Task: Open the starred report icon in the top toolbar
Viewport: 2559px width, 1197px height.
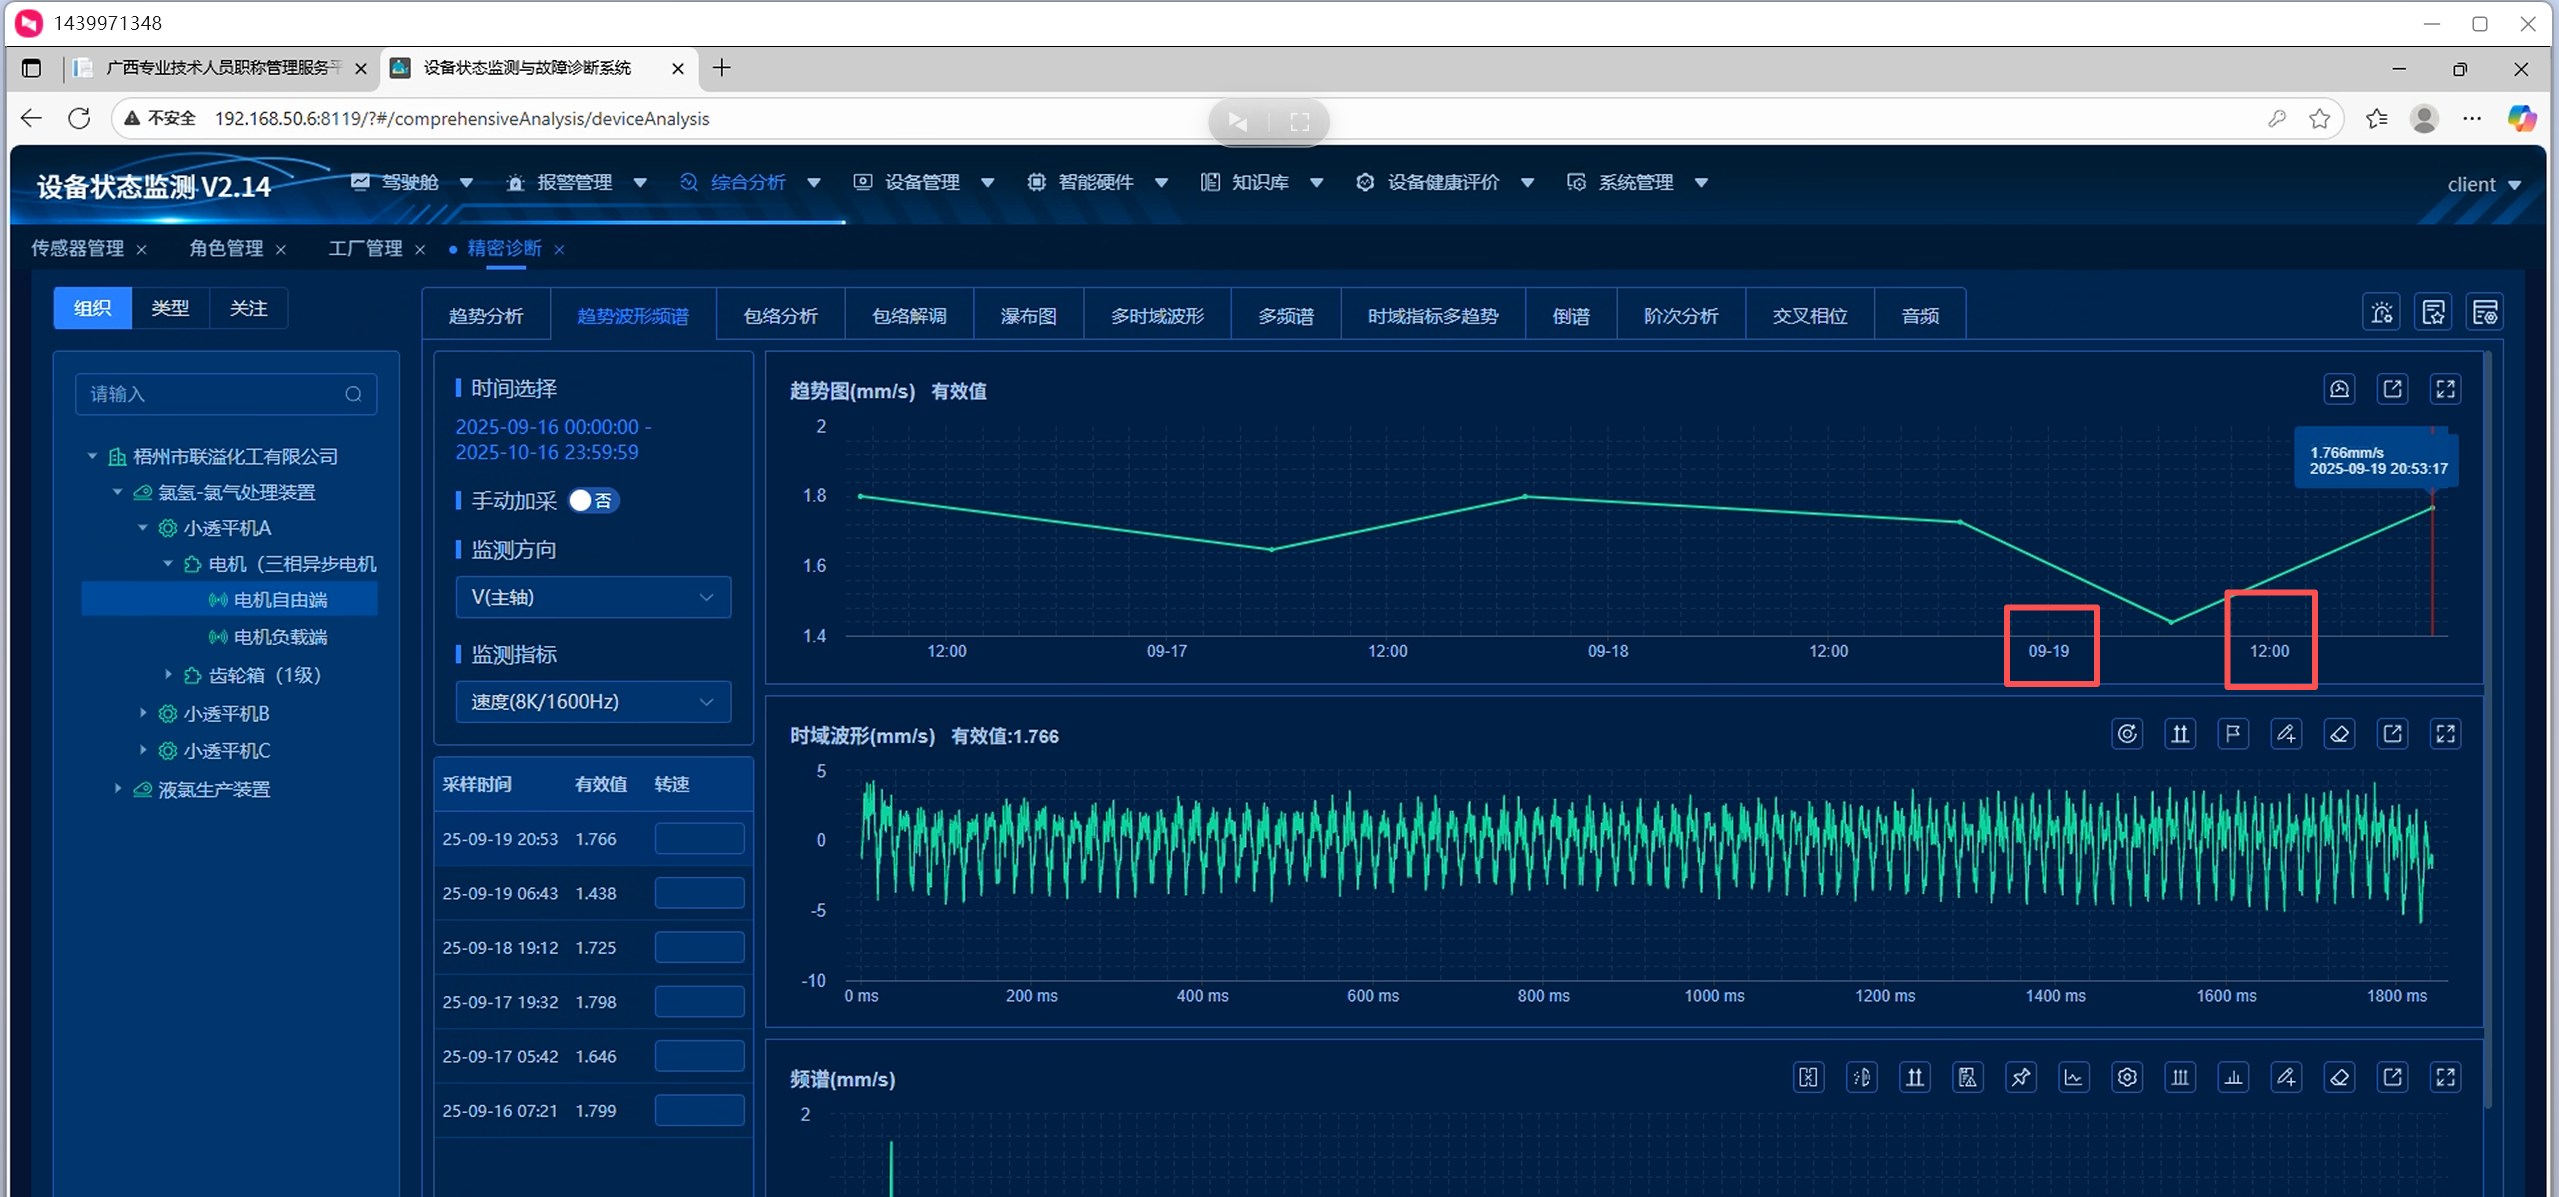Action: click(x=2434, y=313)
